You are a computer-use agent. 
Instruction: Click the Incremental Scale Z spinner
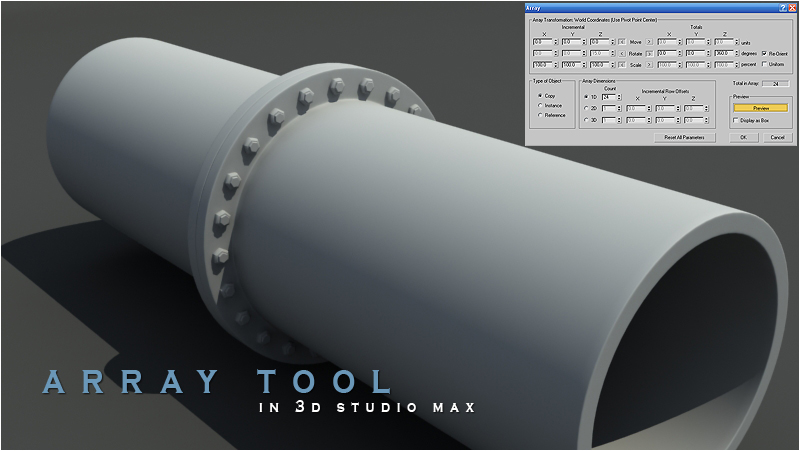tap(613, 65)
